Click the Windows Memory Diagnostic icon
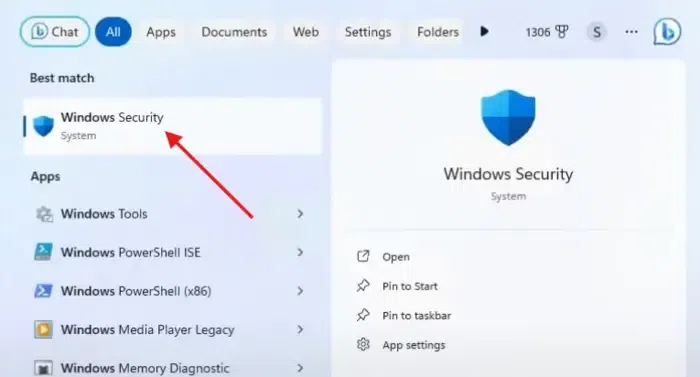This screenshot has height=377, width=700. (x=43, y=369)
